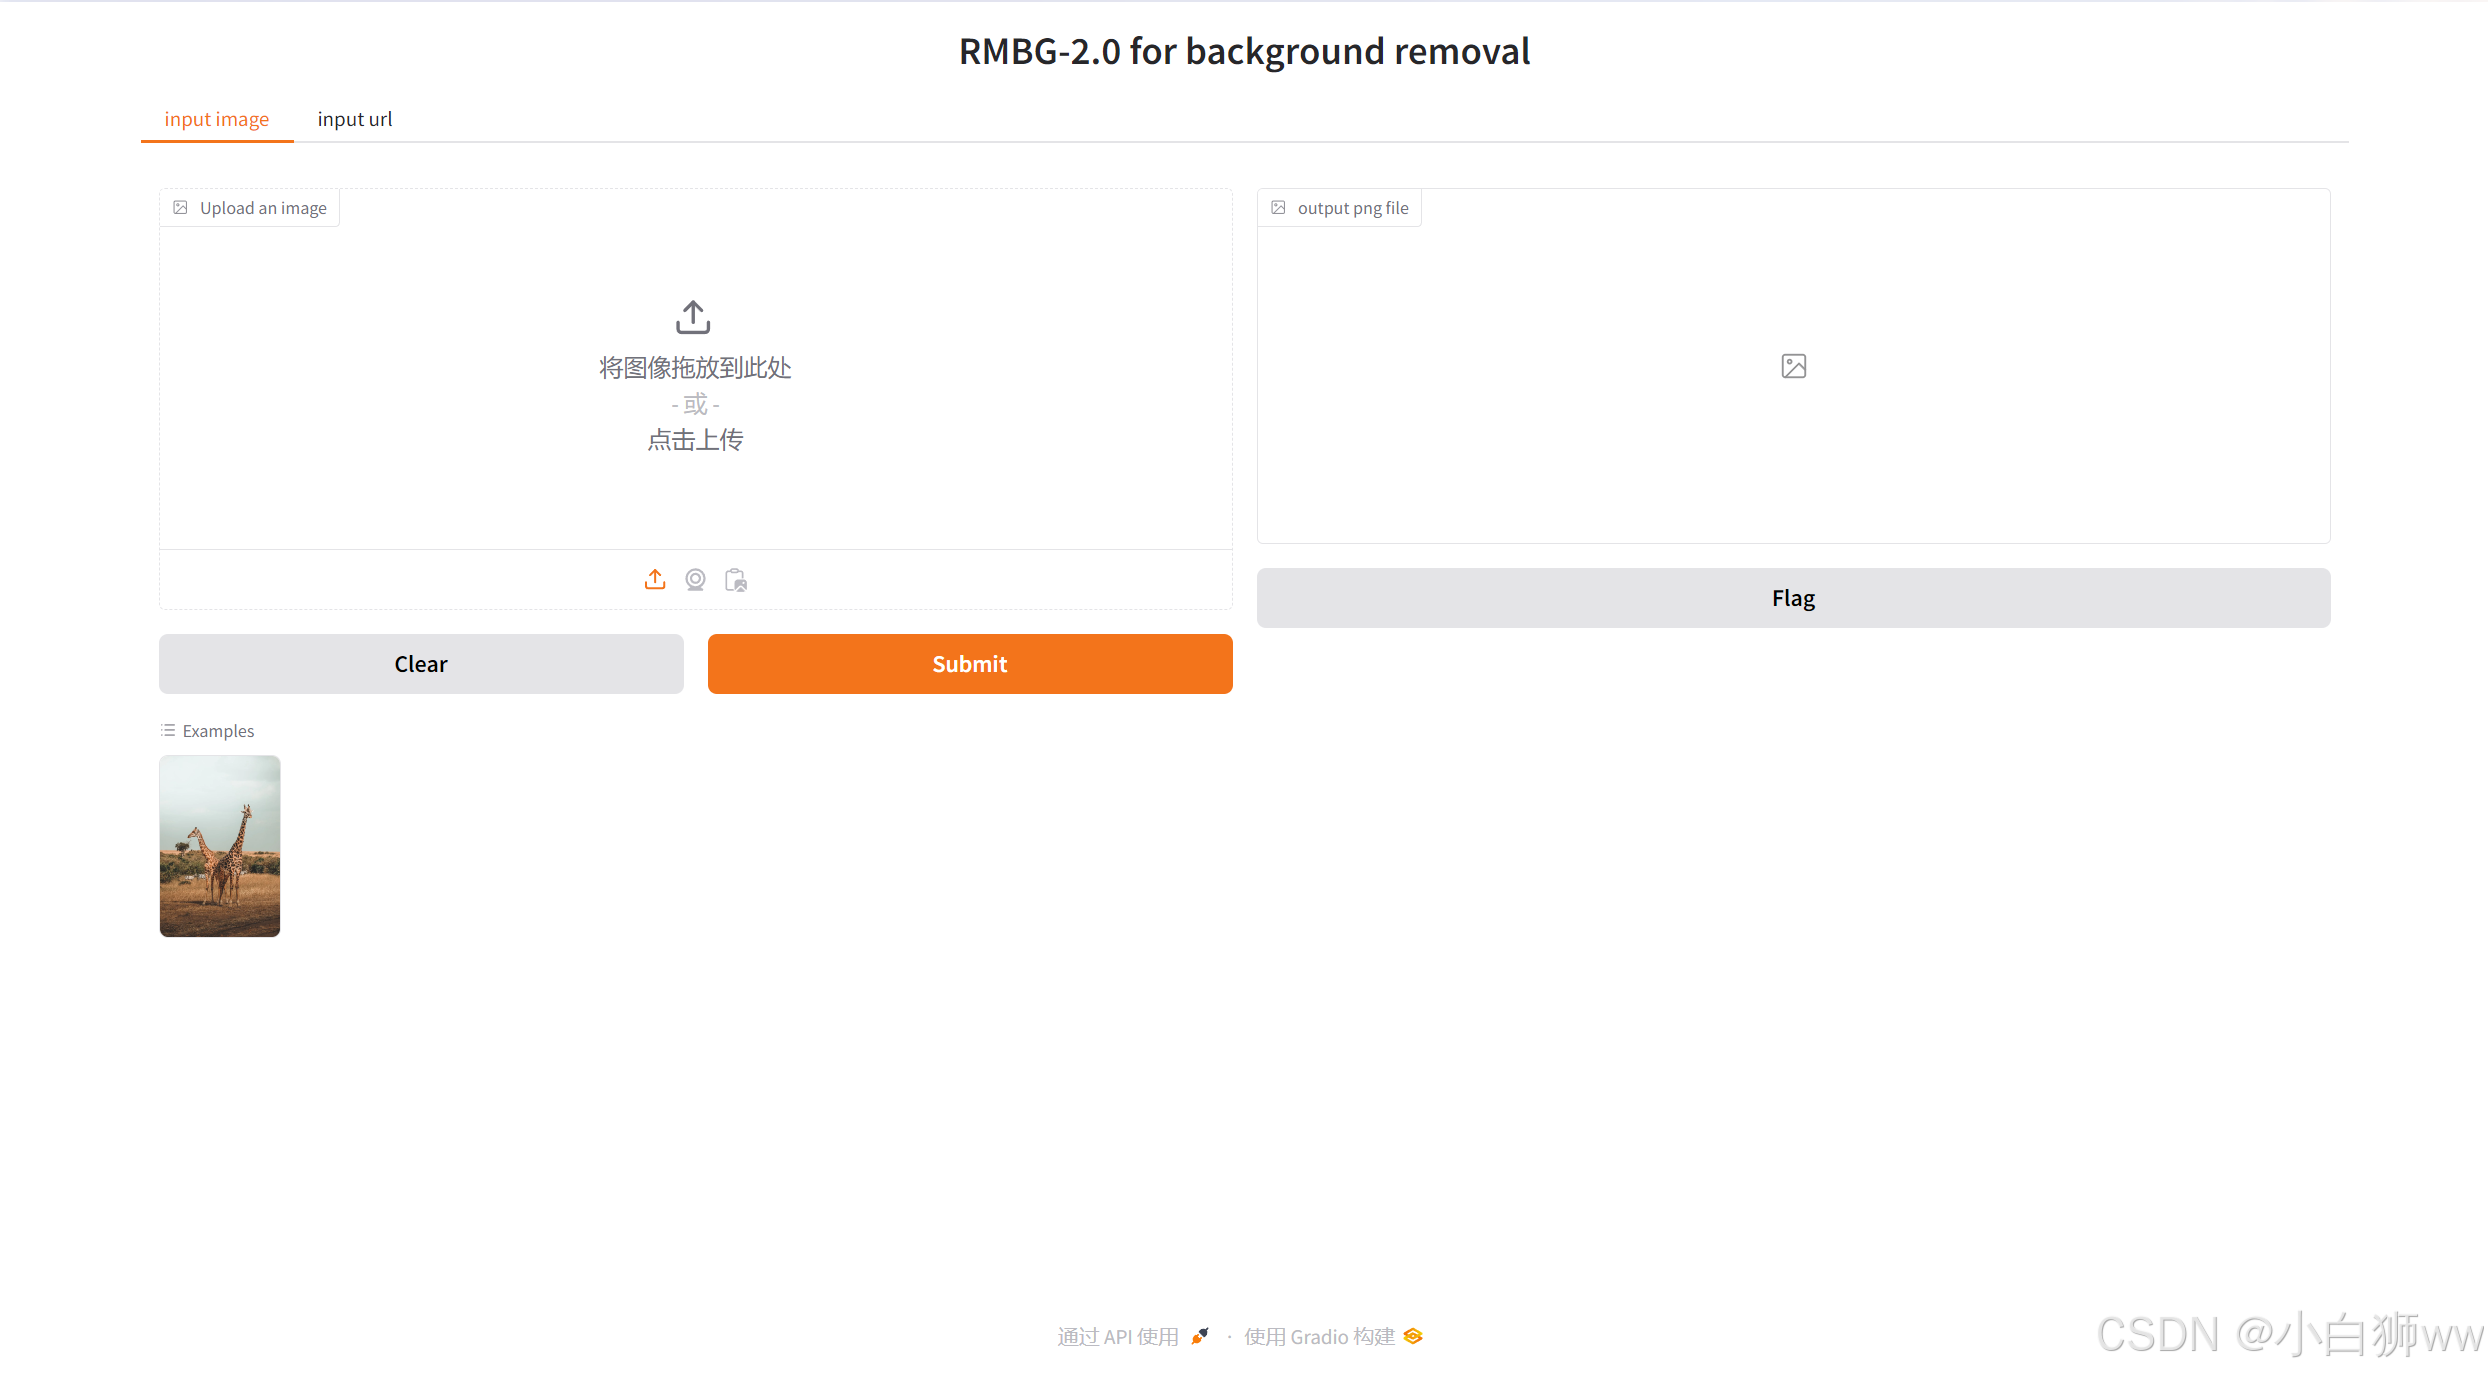Load the giraffe example thumbnail
2488x1375 pixels.
coord(220,846)
